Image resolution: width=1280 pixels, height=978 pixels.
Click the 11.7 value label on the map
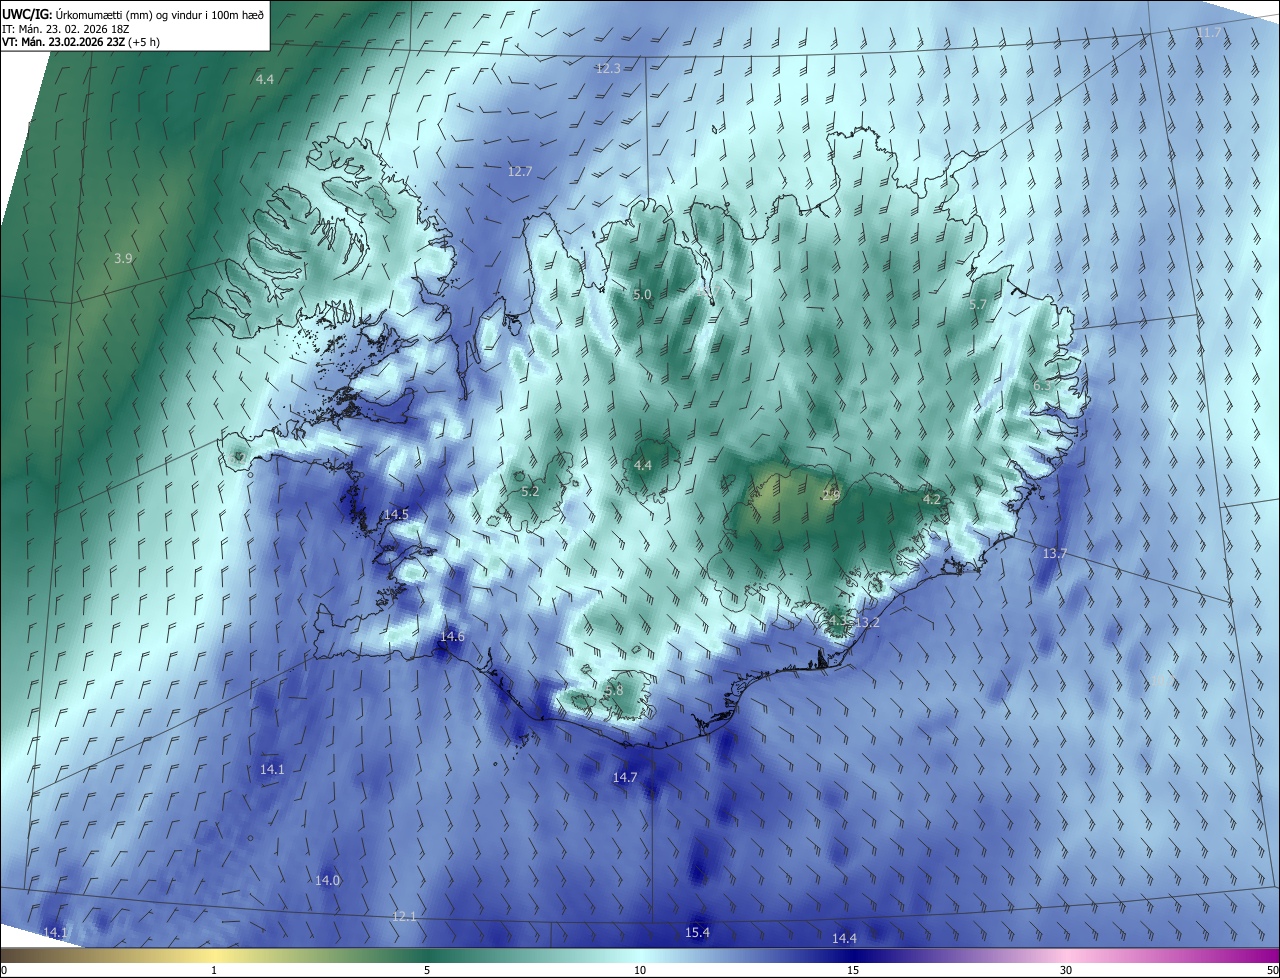1209,33
